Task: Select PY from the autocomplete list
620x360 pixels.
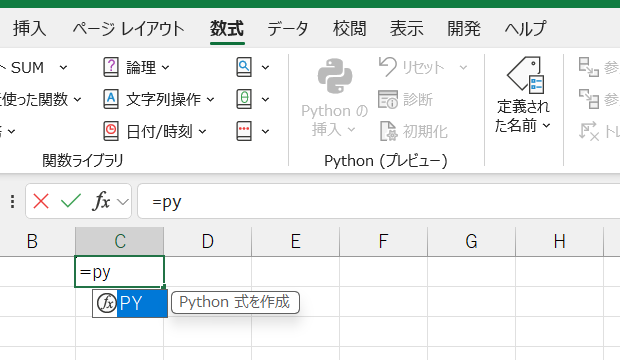Action: pyautogui.click(x=130, y=303)
